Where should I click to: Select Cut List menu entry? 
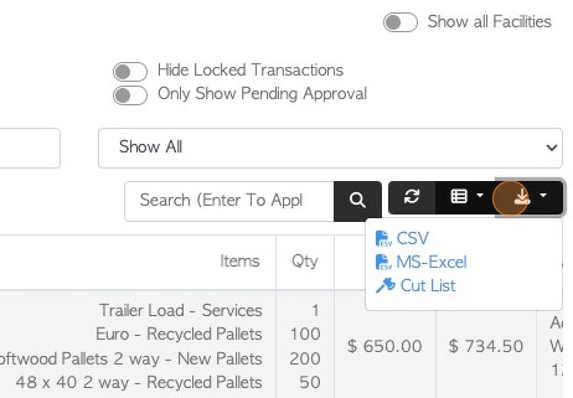[428, 285]
